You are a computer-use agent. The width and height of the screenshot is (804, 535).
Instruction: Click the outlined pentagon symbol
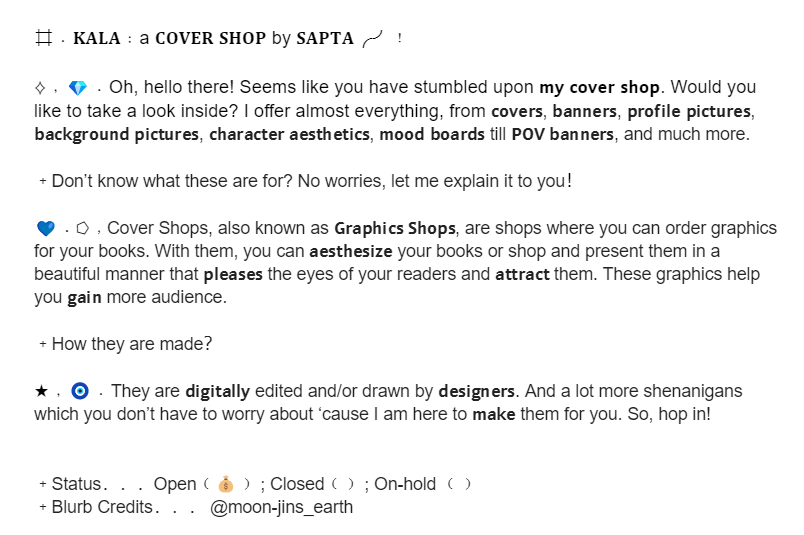pyautogui.click(x=82, y=228)
